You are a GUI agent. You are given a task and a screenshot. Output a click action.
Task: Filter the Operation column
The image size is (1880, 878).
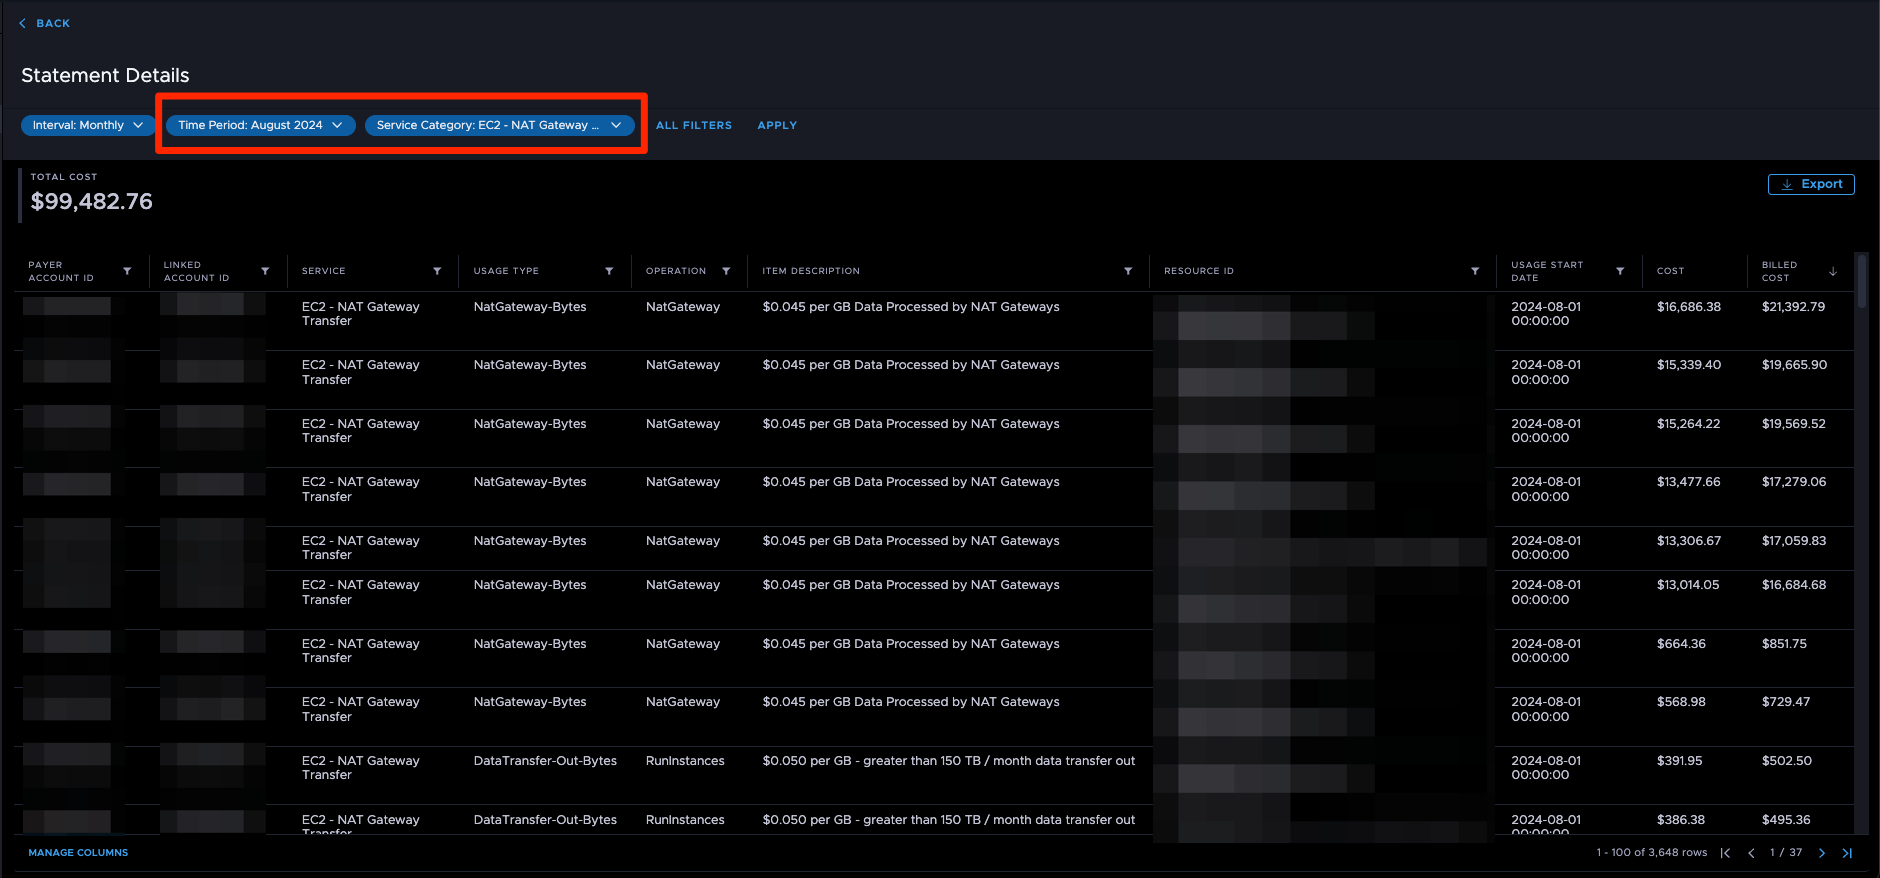pos(726,271)
